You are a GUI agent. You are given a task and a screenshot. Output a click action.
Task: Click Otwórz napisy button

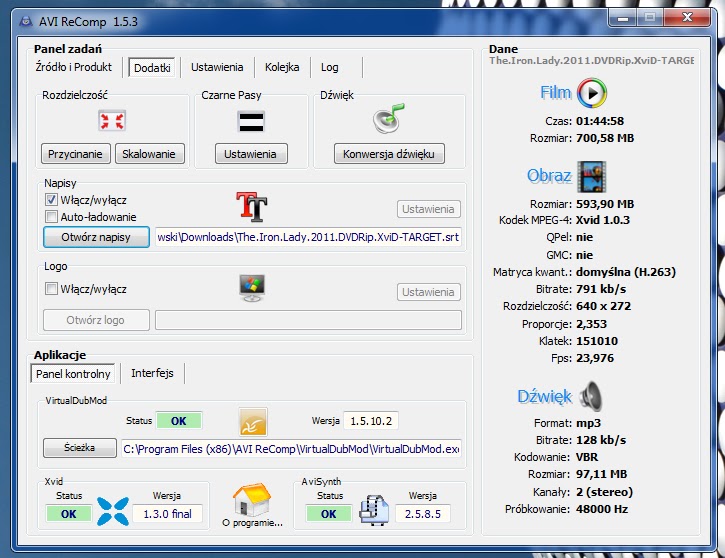pyautogui.click(x=96, y=237)
